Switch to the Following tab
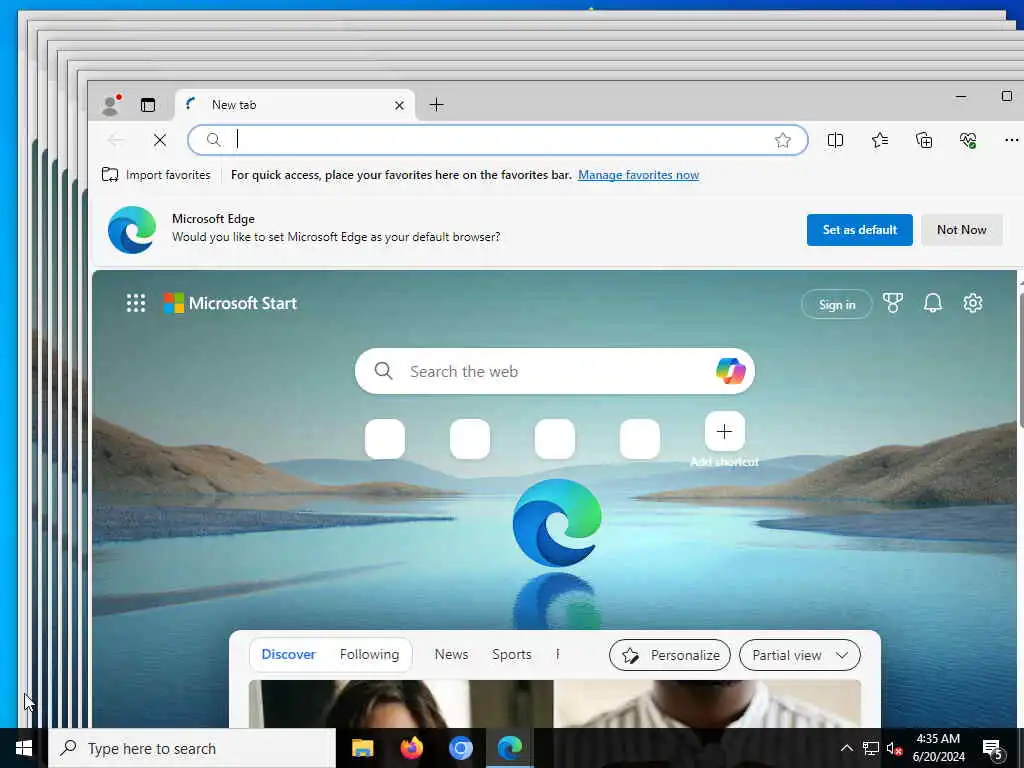This screenshot has height=768, width=1024. click(x=369, y=654)
